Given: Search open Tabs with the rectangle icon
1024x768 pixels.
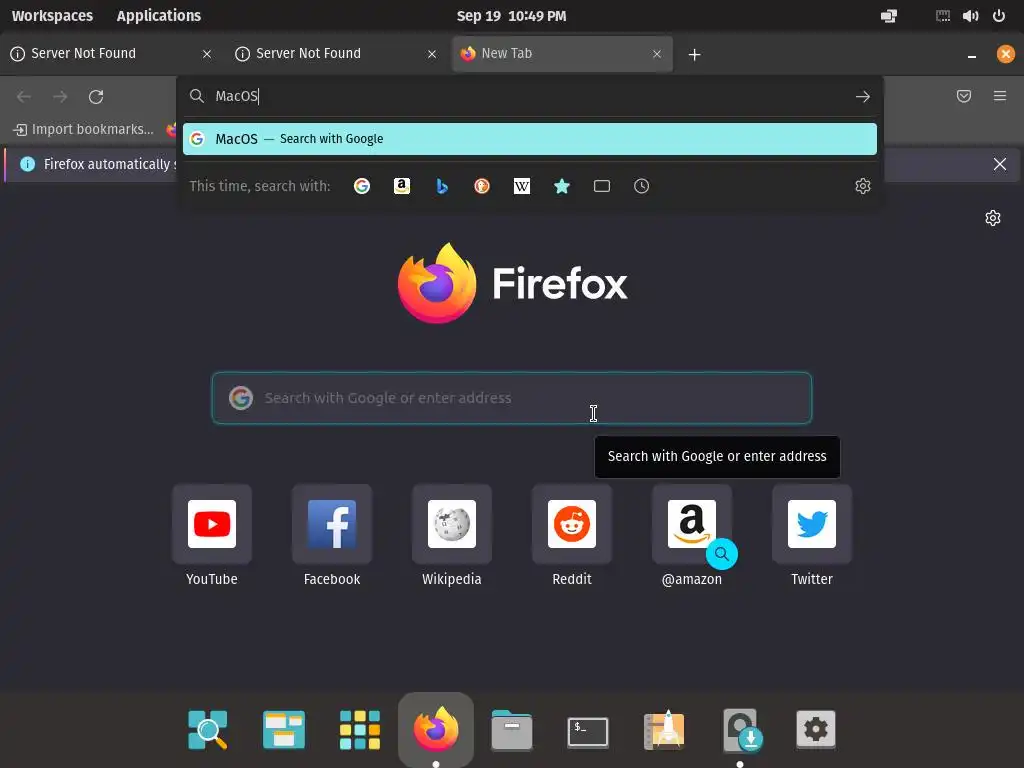Looking at the screenshot, I should pos(601,186).
